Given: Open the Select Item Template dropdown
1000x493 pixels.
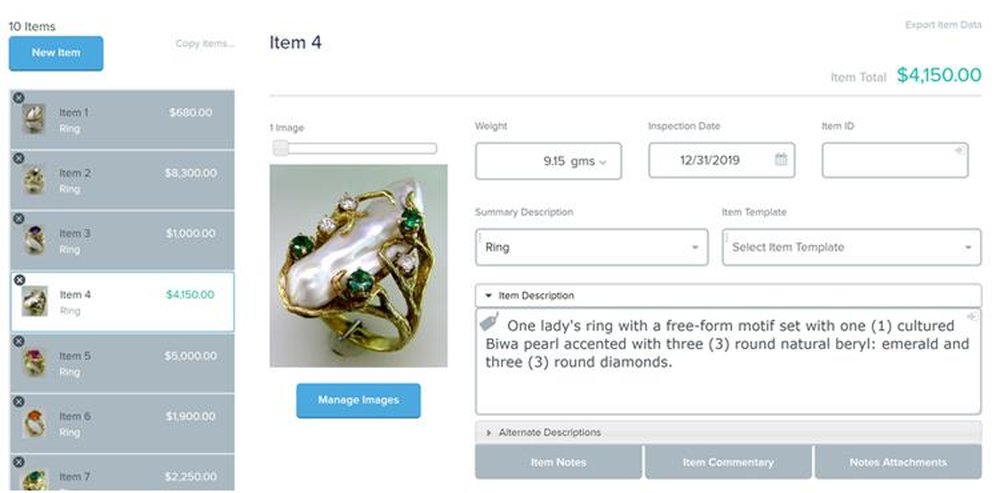Looking at the screenshot, I should tap(967, 247).
